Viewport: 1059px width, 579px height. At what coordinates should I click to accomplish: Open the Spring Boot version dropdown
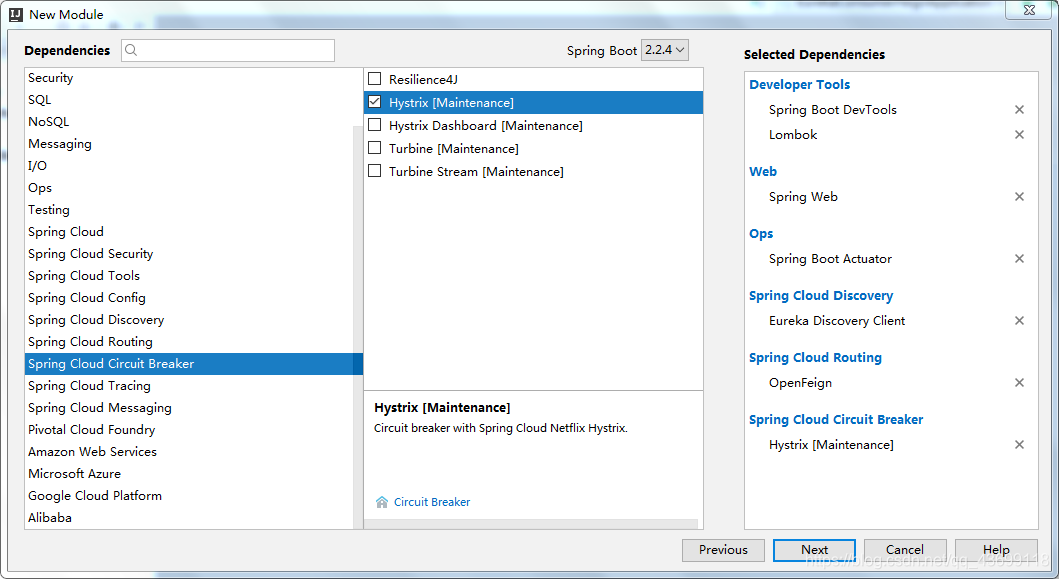(665, 50)
